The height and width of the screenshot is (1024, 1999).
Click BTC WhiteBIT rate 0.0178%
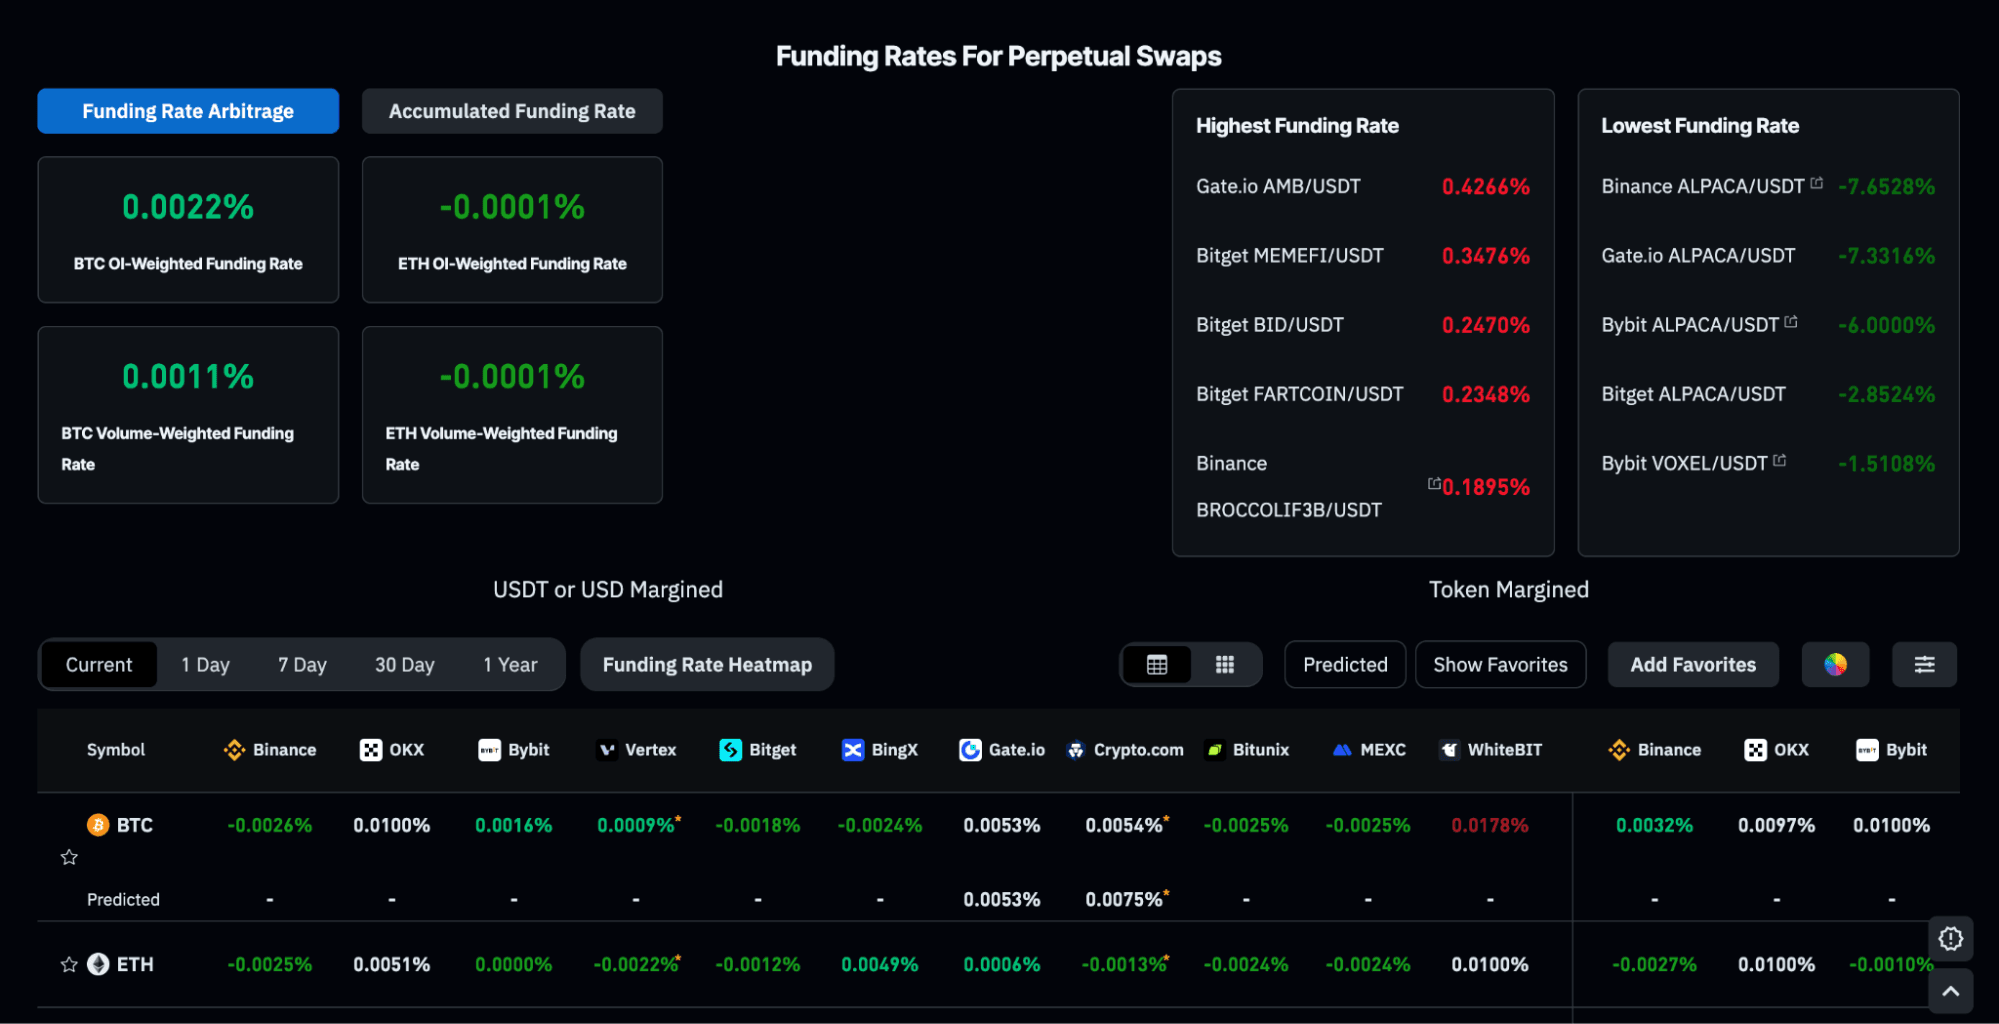point(1490,825)
